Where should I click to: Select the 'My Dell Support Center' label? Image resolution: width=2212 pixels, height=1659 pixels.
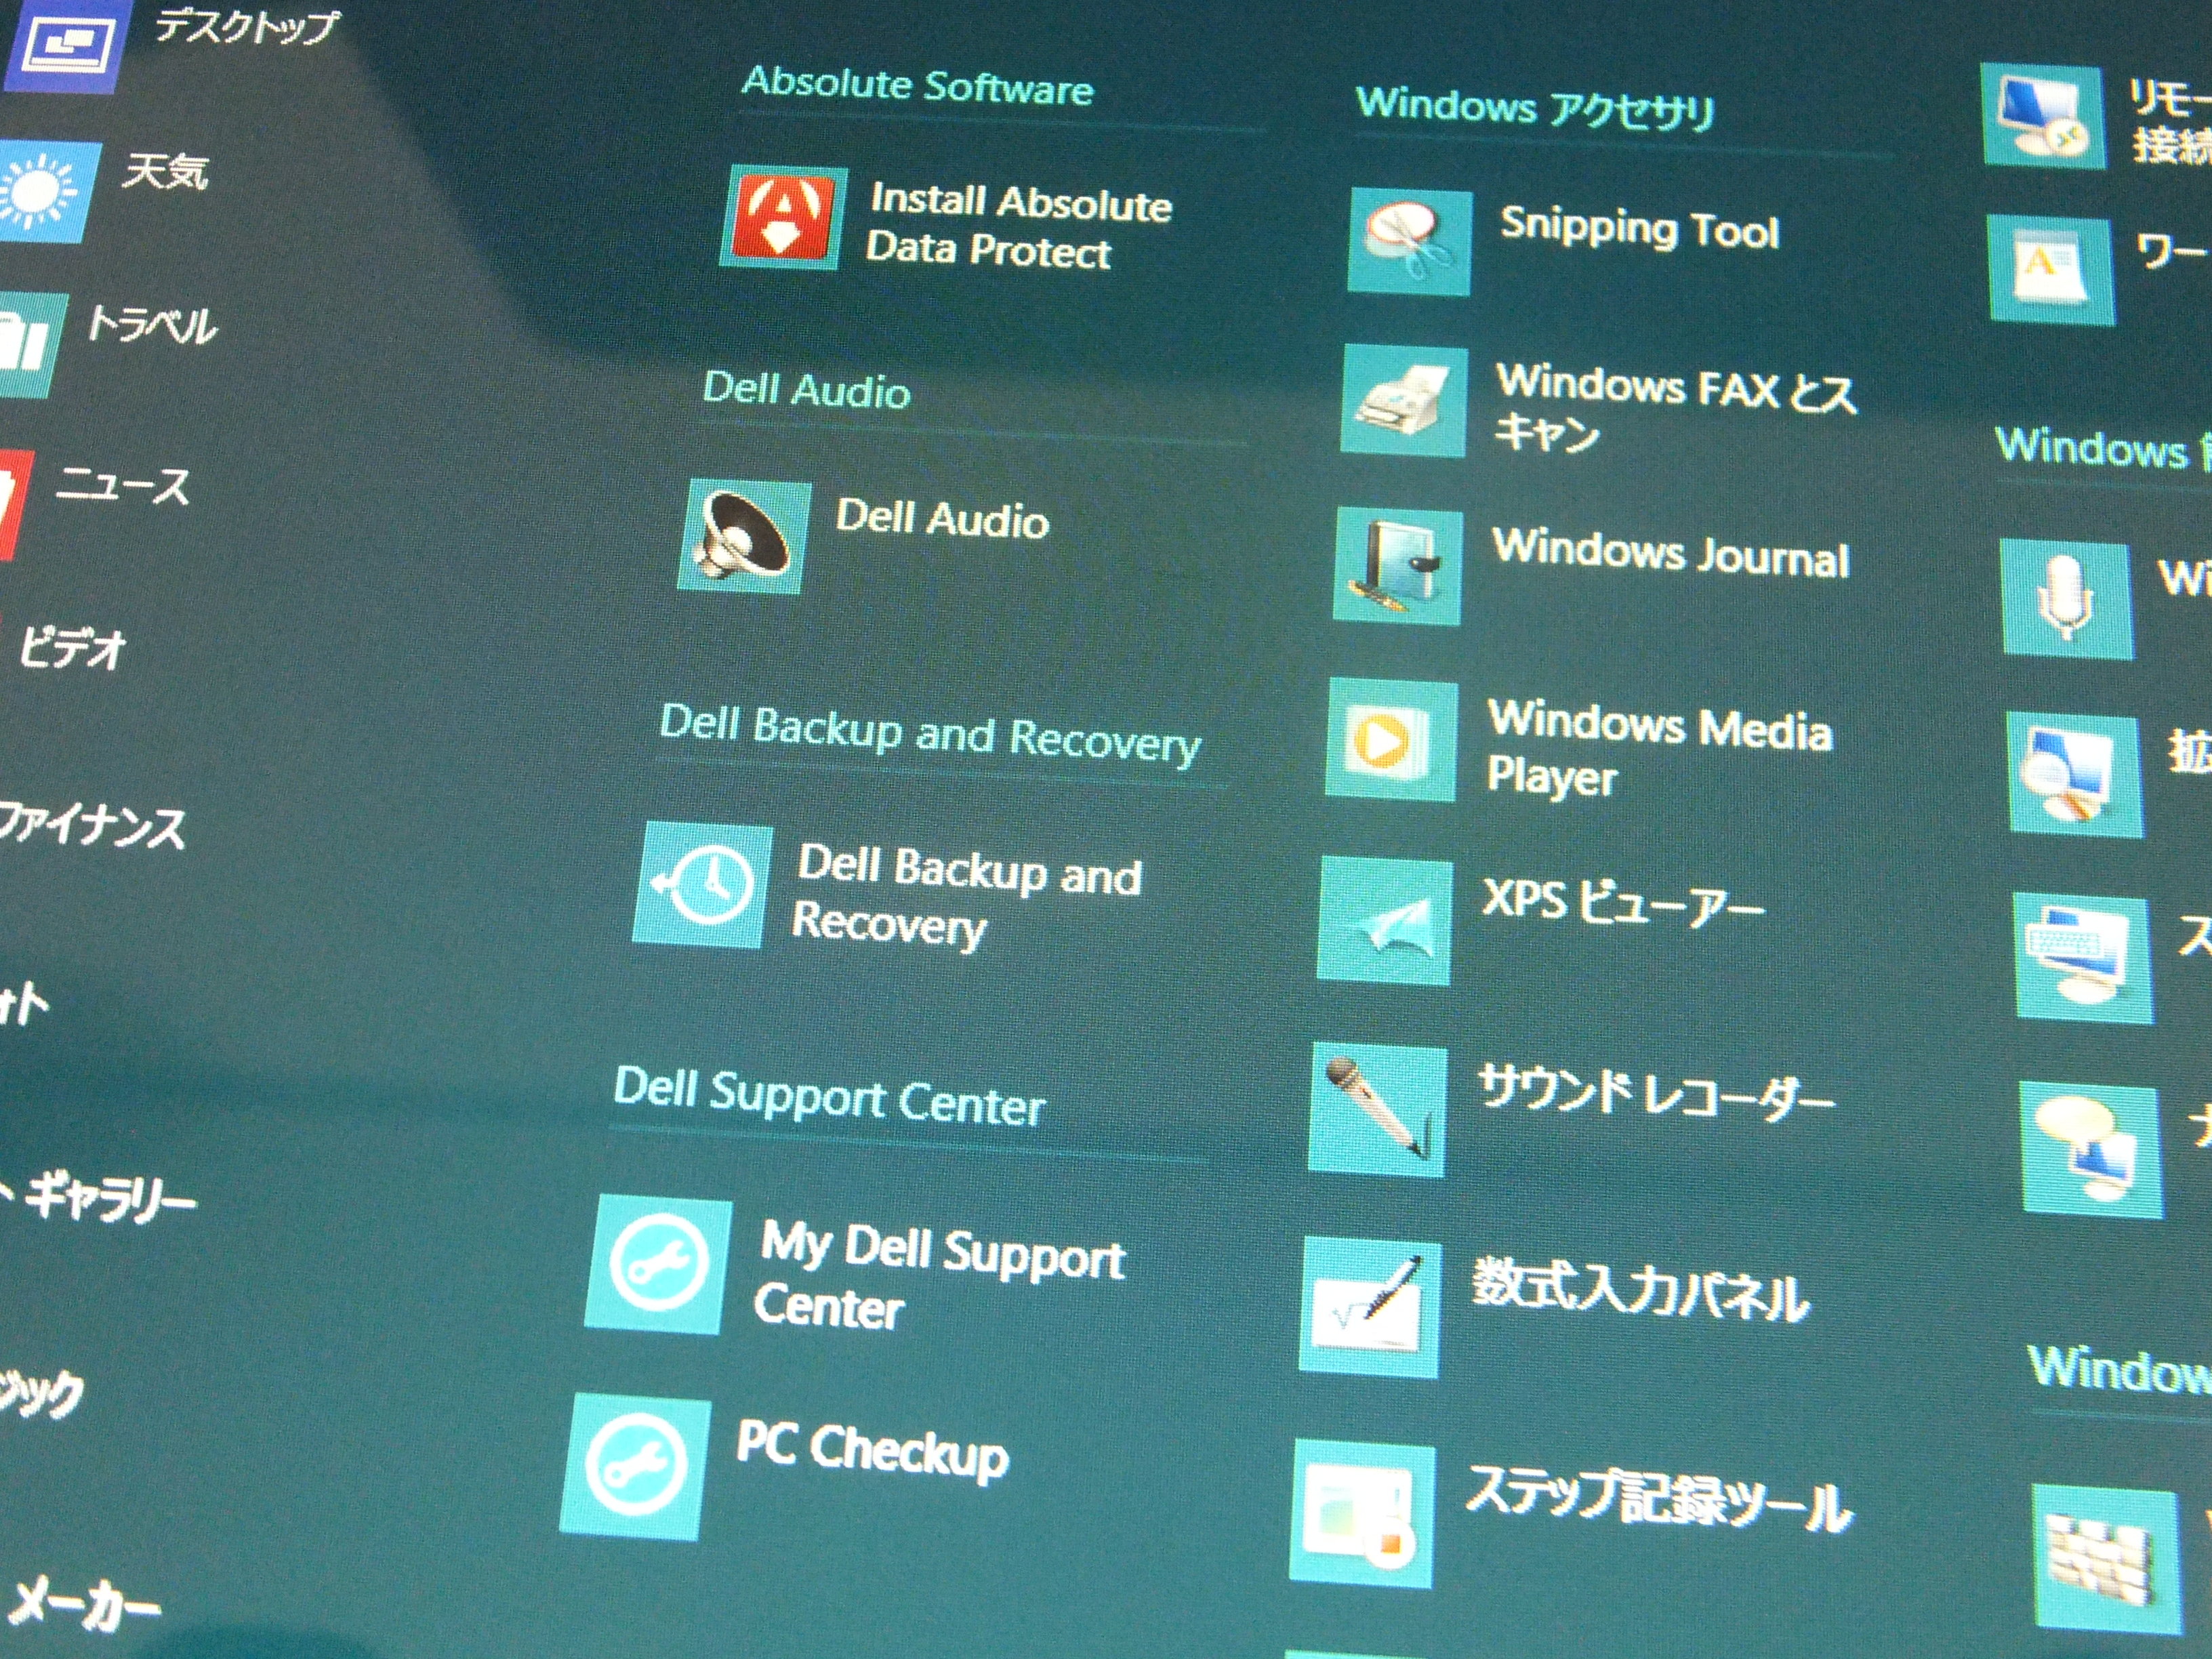click(939, 1277)
